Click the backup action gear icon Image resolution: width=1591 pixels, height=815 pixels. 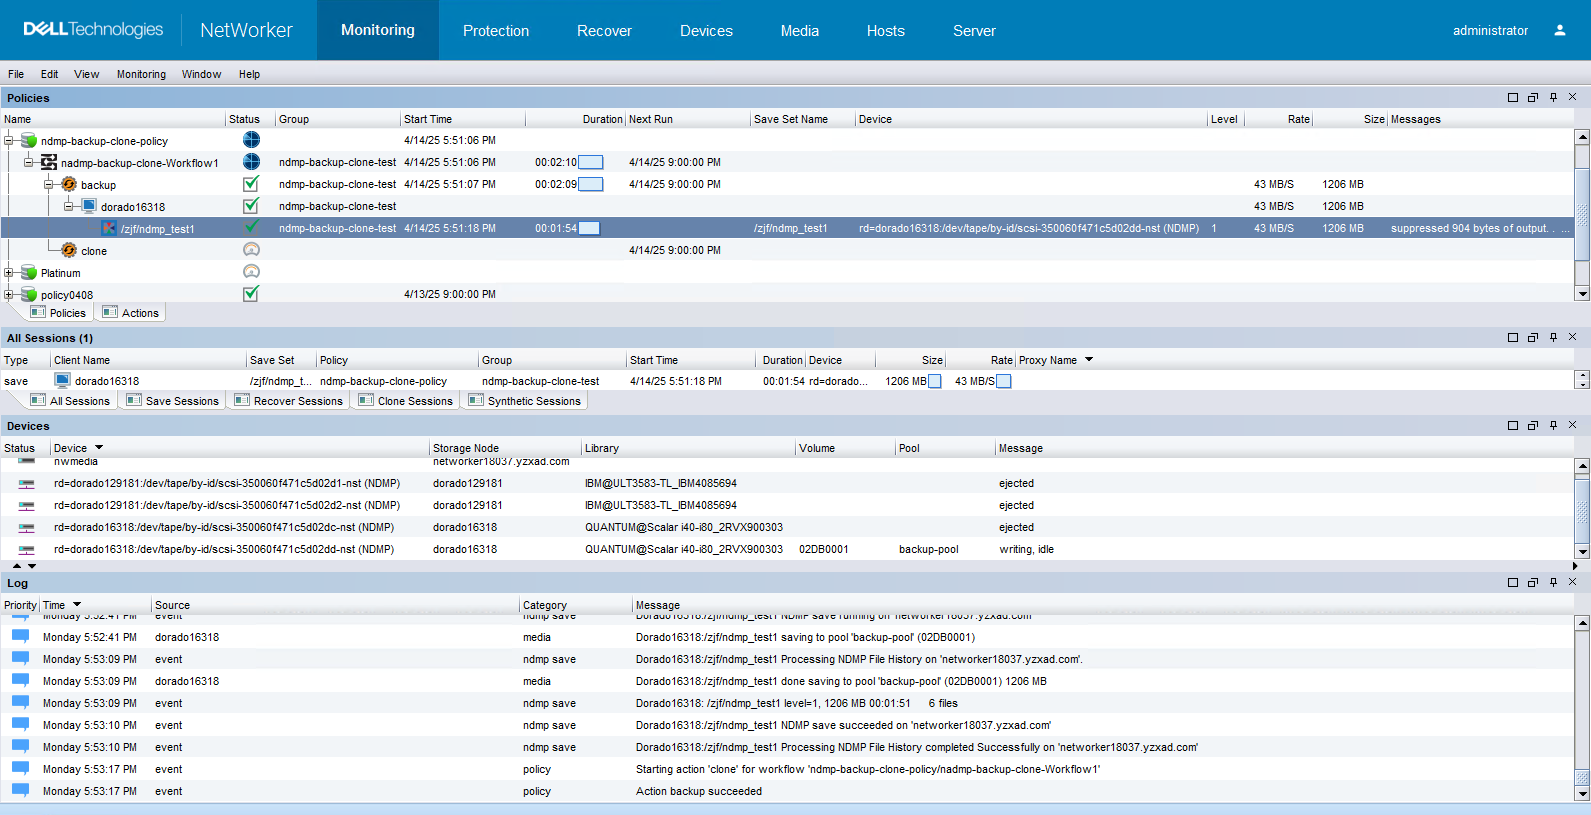coord(69,184)
